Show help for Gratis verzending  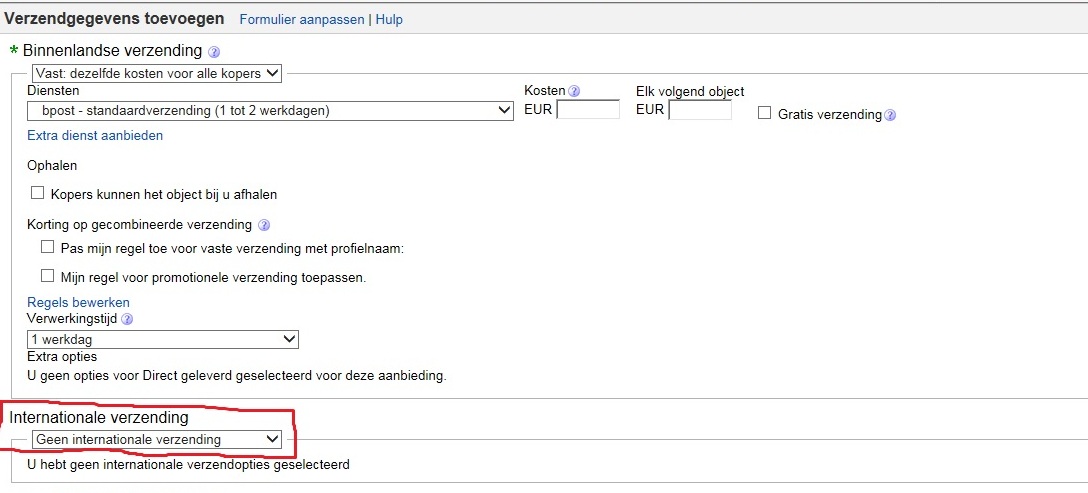[x=890, y=115]
